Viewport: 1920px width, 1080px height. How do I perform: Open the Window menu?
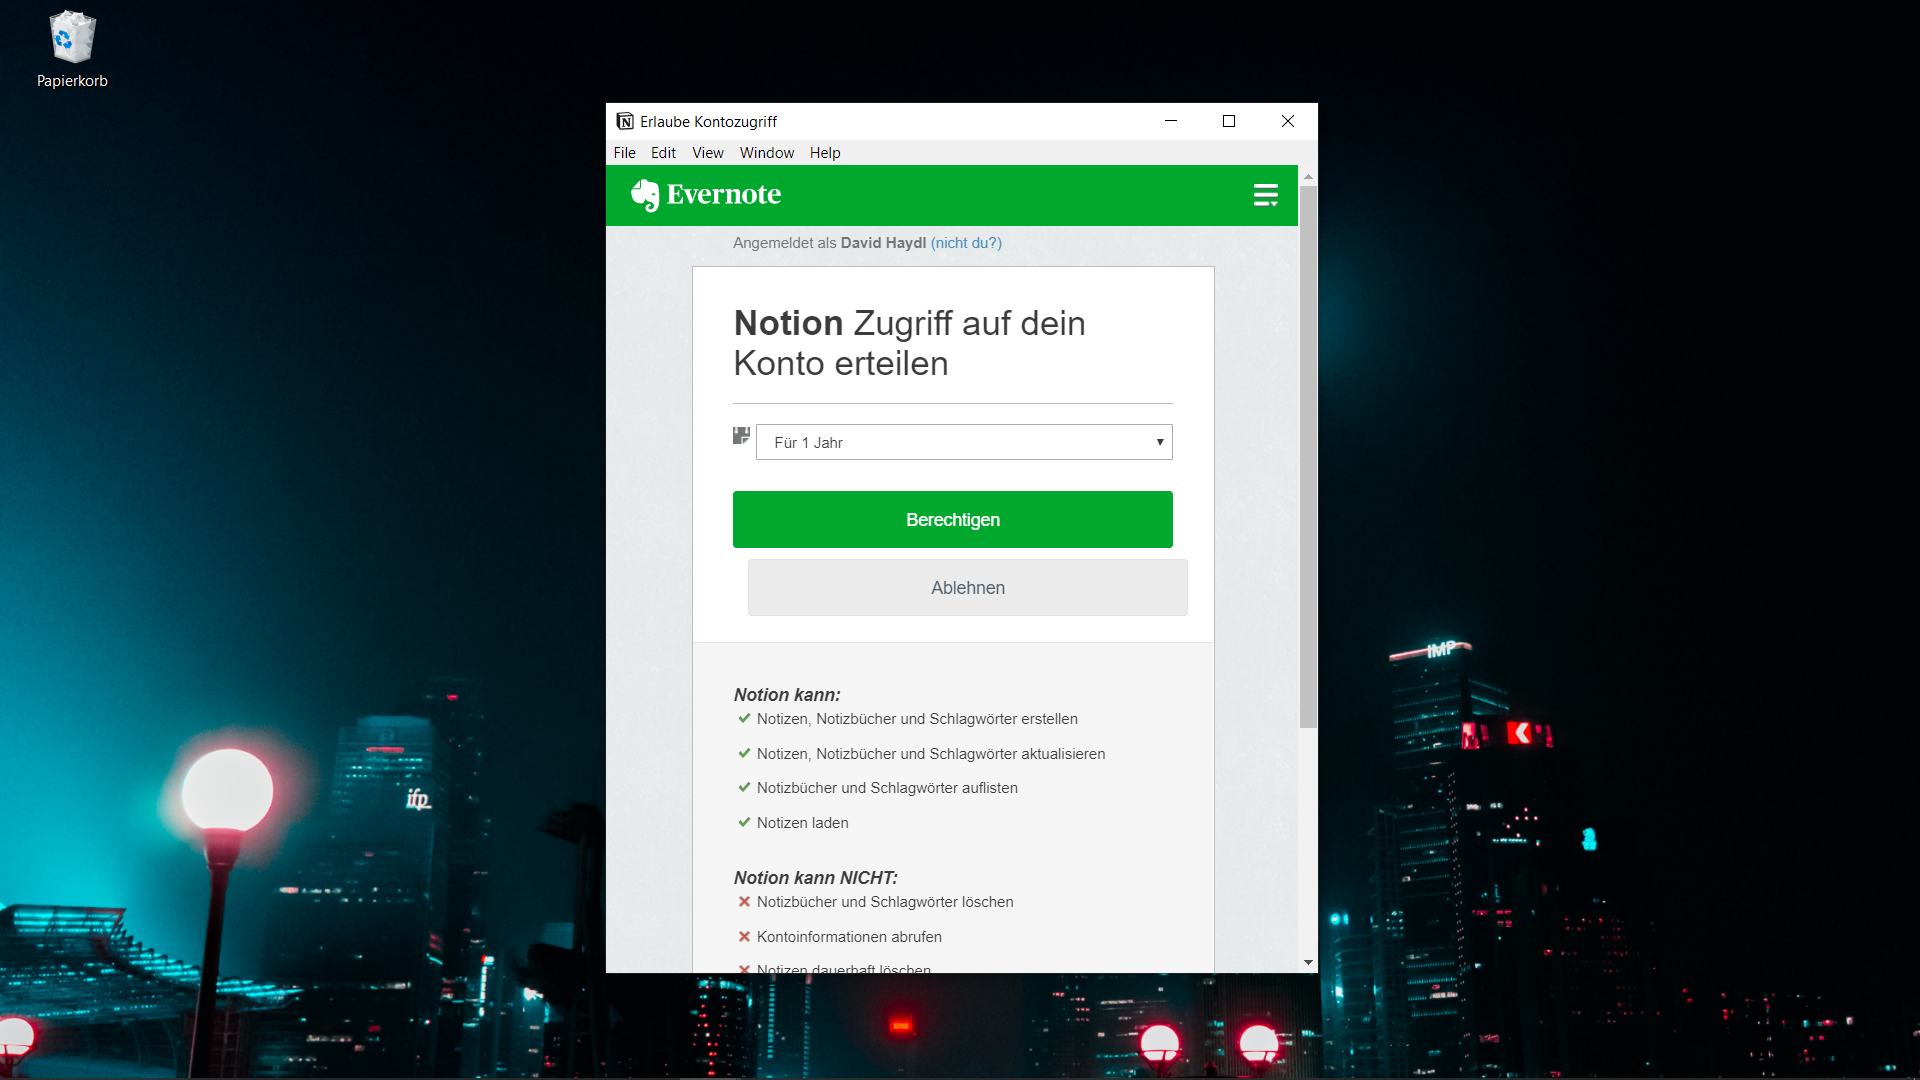767,153
